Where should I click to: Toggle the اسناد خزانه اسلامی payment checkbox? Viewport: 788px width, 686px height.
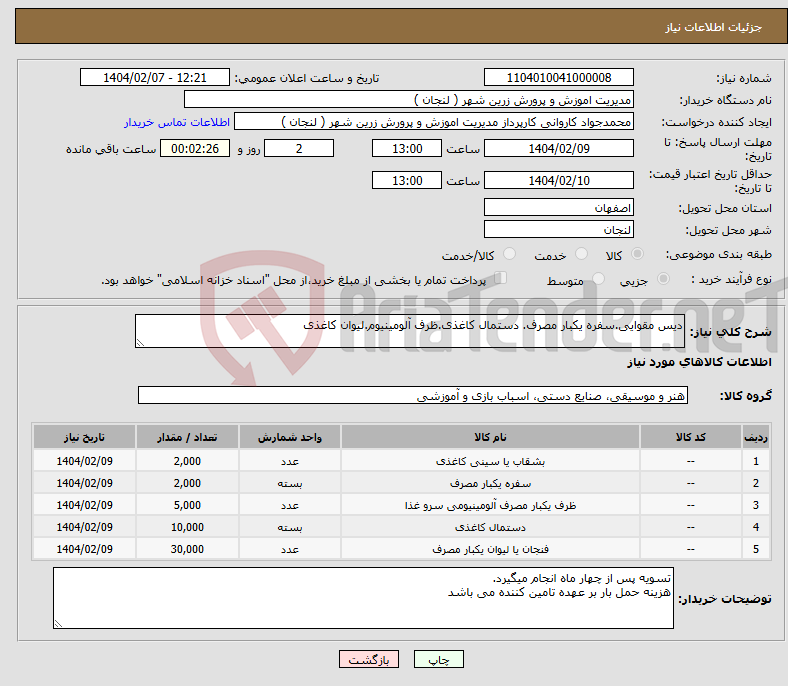(x=502, y=279)
